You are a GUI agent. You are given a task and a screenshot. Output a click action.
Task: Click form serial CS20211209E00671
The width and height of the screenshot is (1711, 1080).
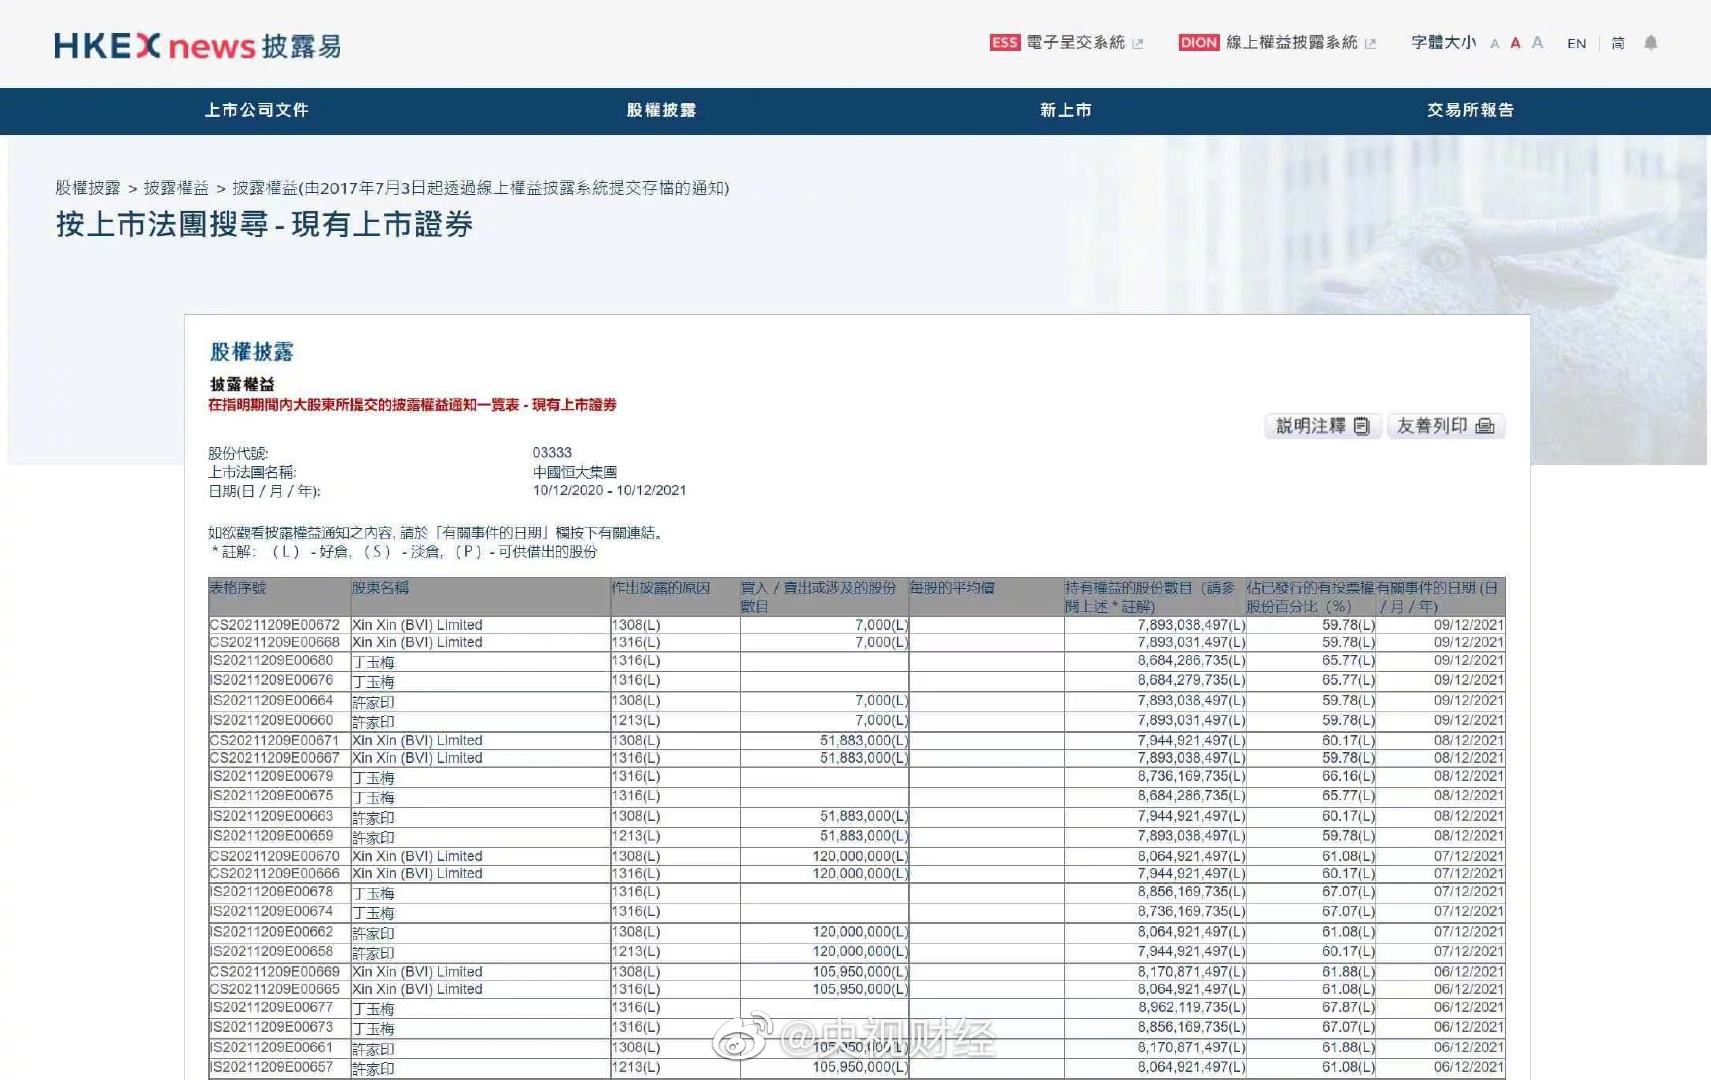275,740
